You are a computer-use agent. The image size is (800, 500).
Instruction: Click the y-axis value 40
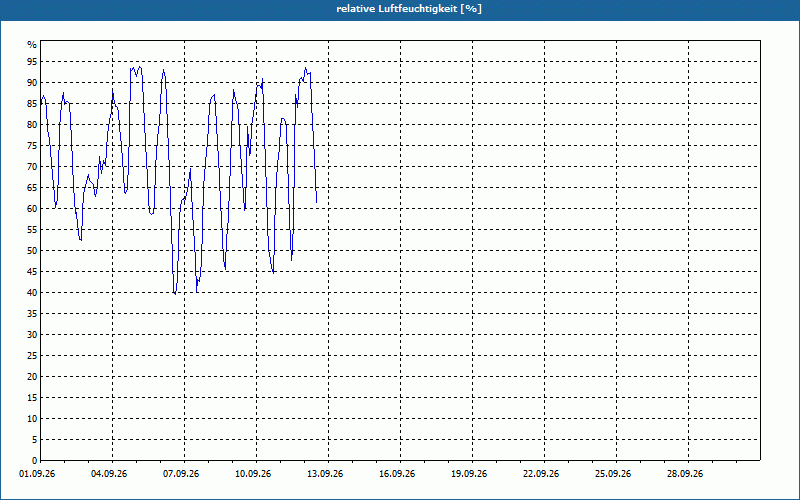point(32,292)
